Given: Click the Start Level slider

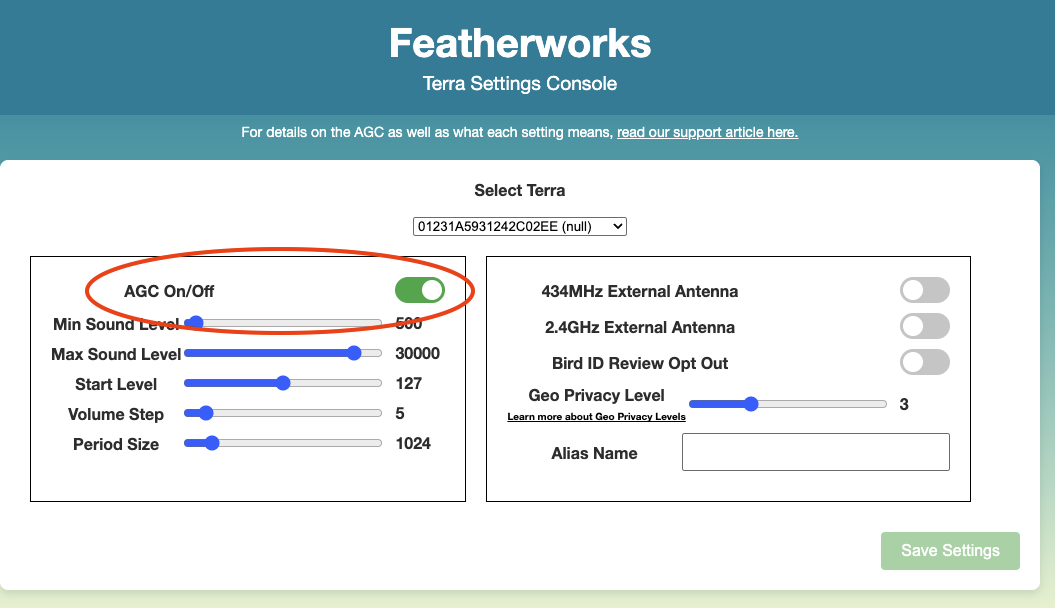Looking at the screenshot, I should tap(283, 383).
